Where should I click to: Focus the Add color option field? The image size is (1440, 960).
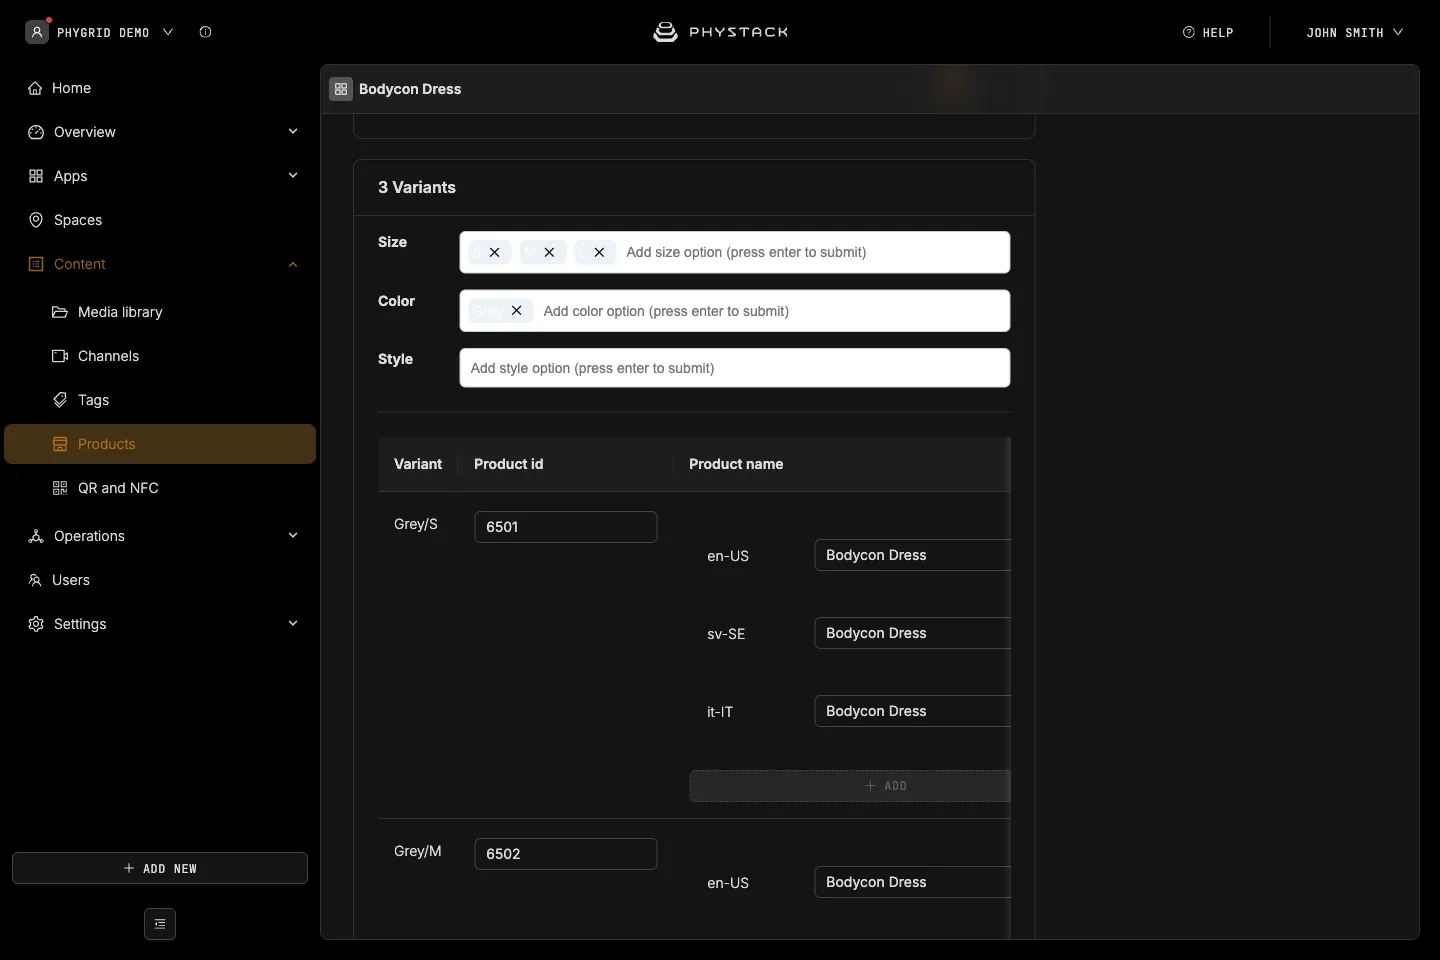click(x=772, y=311)
